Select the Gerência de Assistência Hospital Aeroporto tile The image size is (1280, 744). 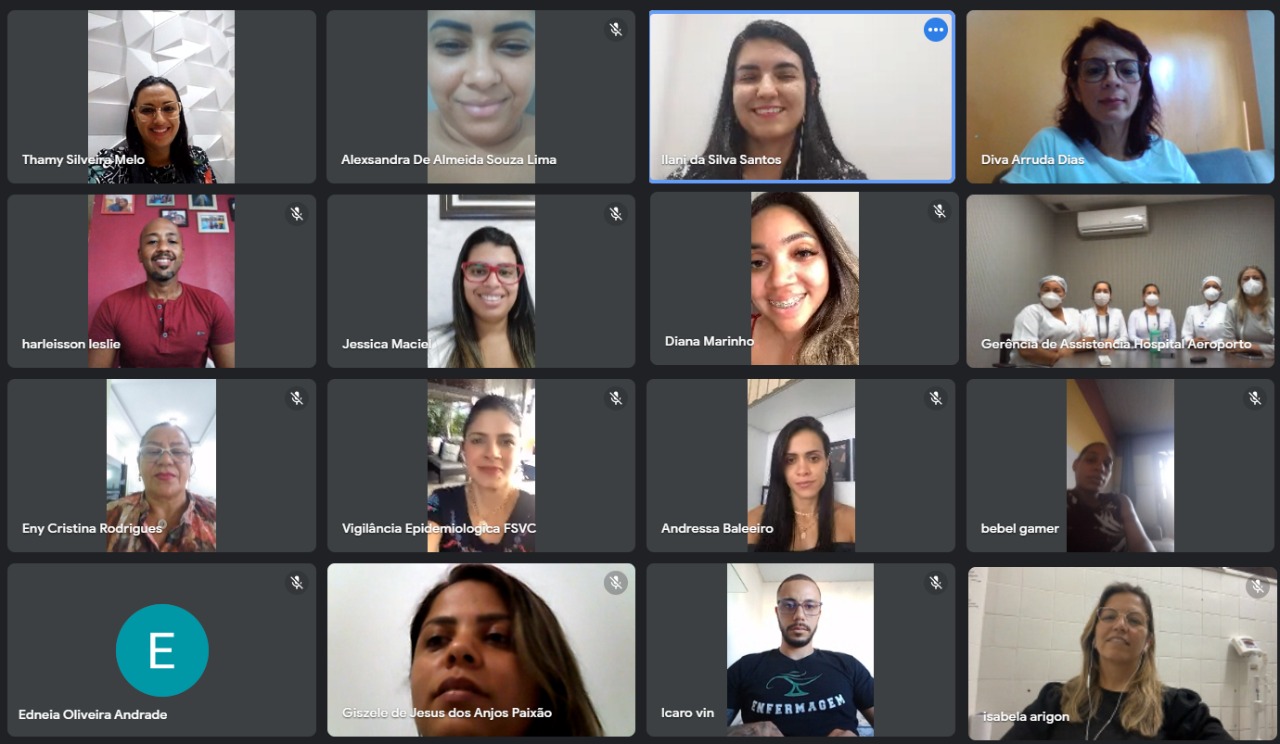(x=1121, y=281)
